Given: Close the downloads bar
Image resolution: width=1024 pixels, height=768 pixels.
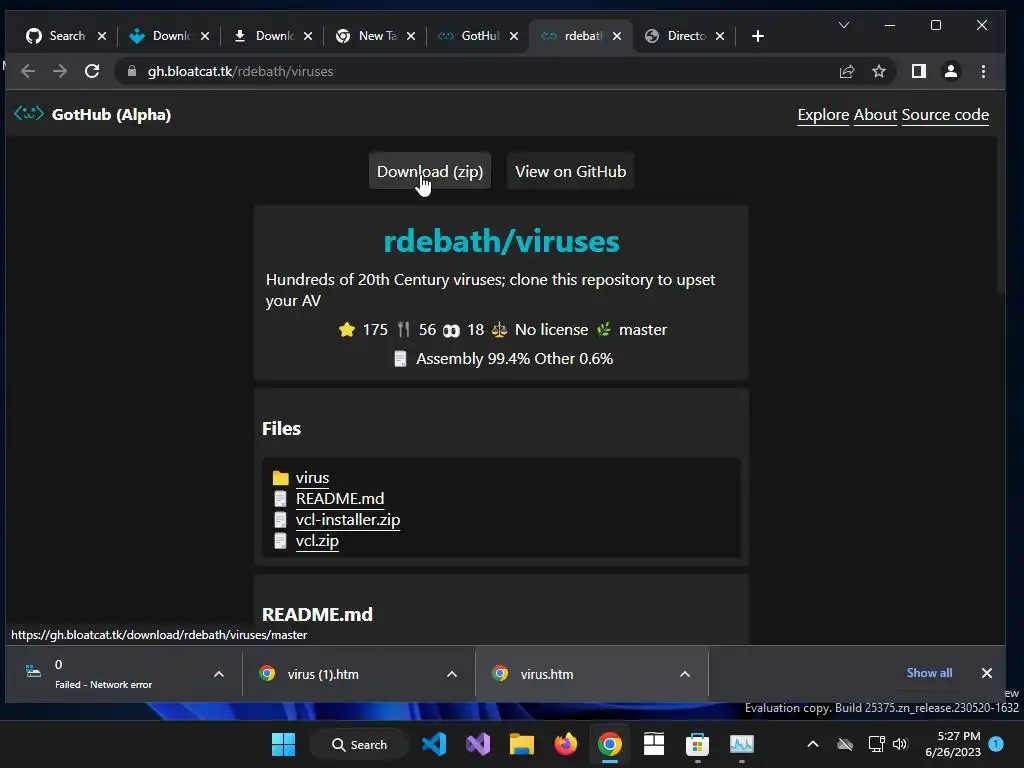Looking at the screenshot, I should tap(987, 673).
